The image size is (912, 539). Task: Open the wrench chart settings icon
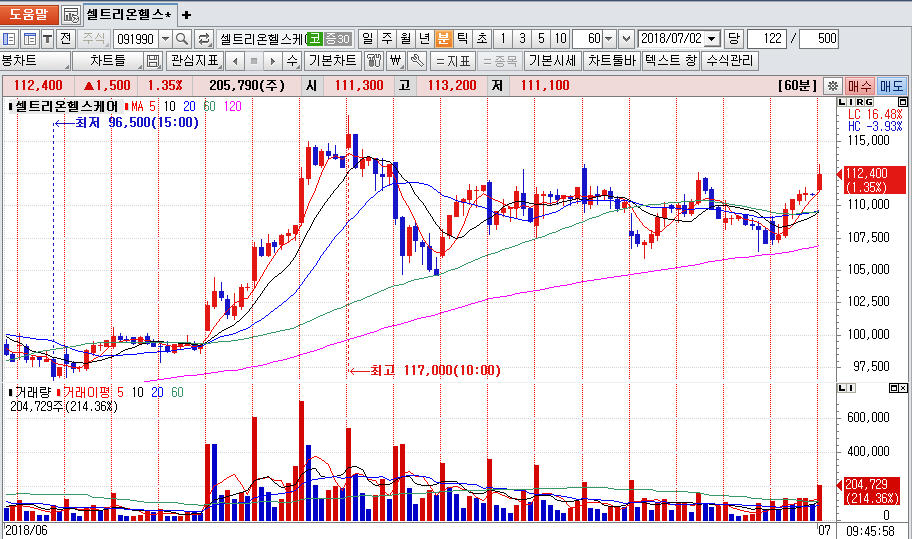pyautogui.click(x=417, y=61)
